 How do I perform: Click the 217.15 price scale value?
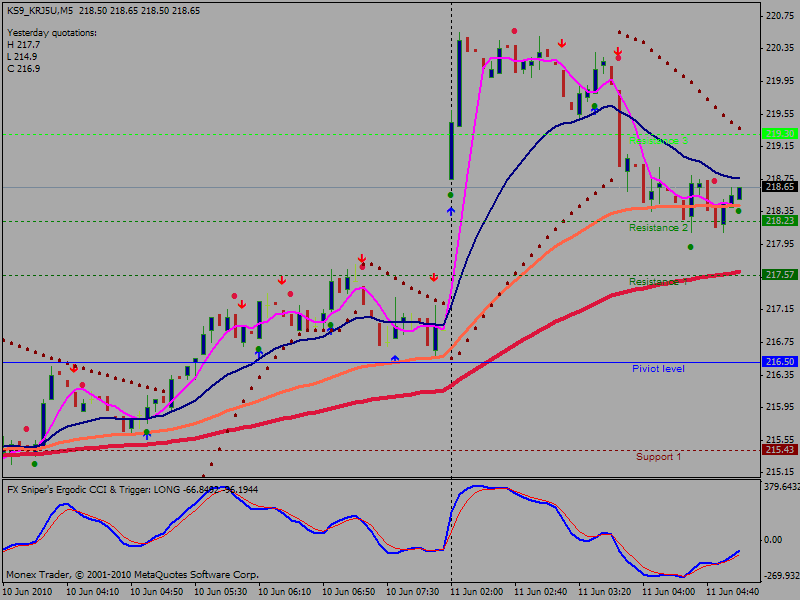pos(780,309)
